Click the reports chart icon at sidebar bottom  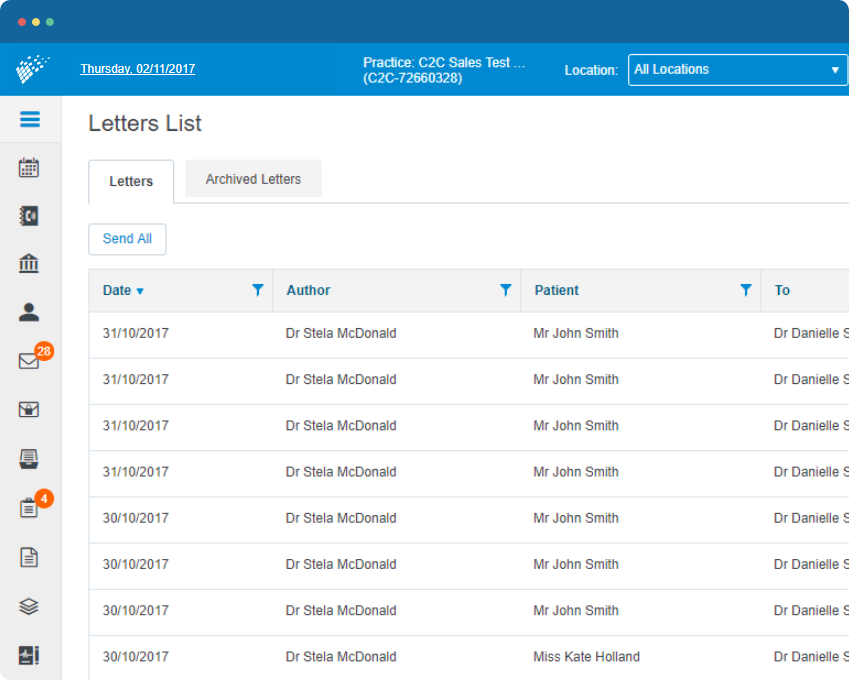pyautogui.click(x=29, y=655)
